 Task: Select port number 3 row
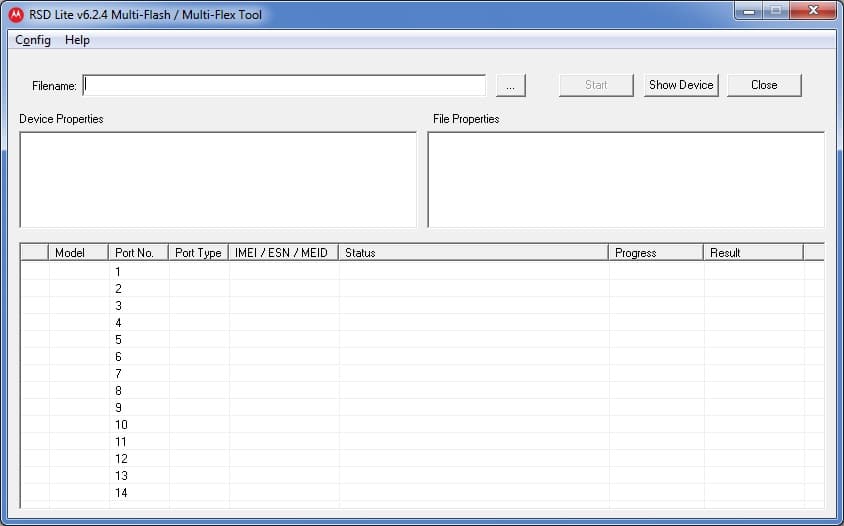422,305
